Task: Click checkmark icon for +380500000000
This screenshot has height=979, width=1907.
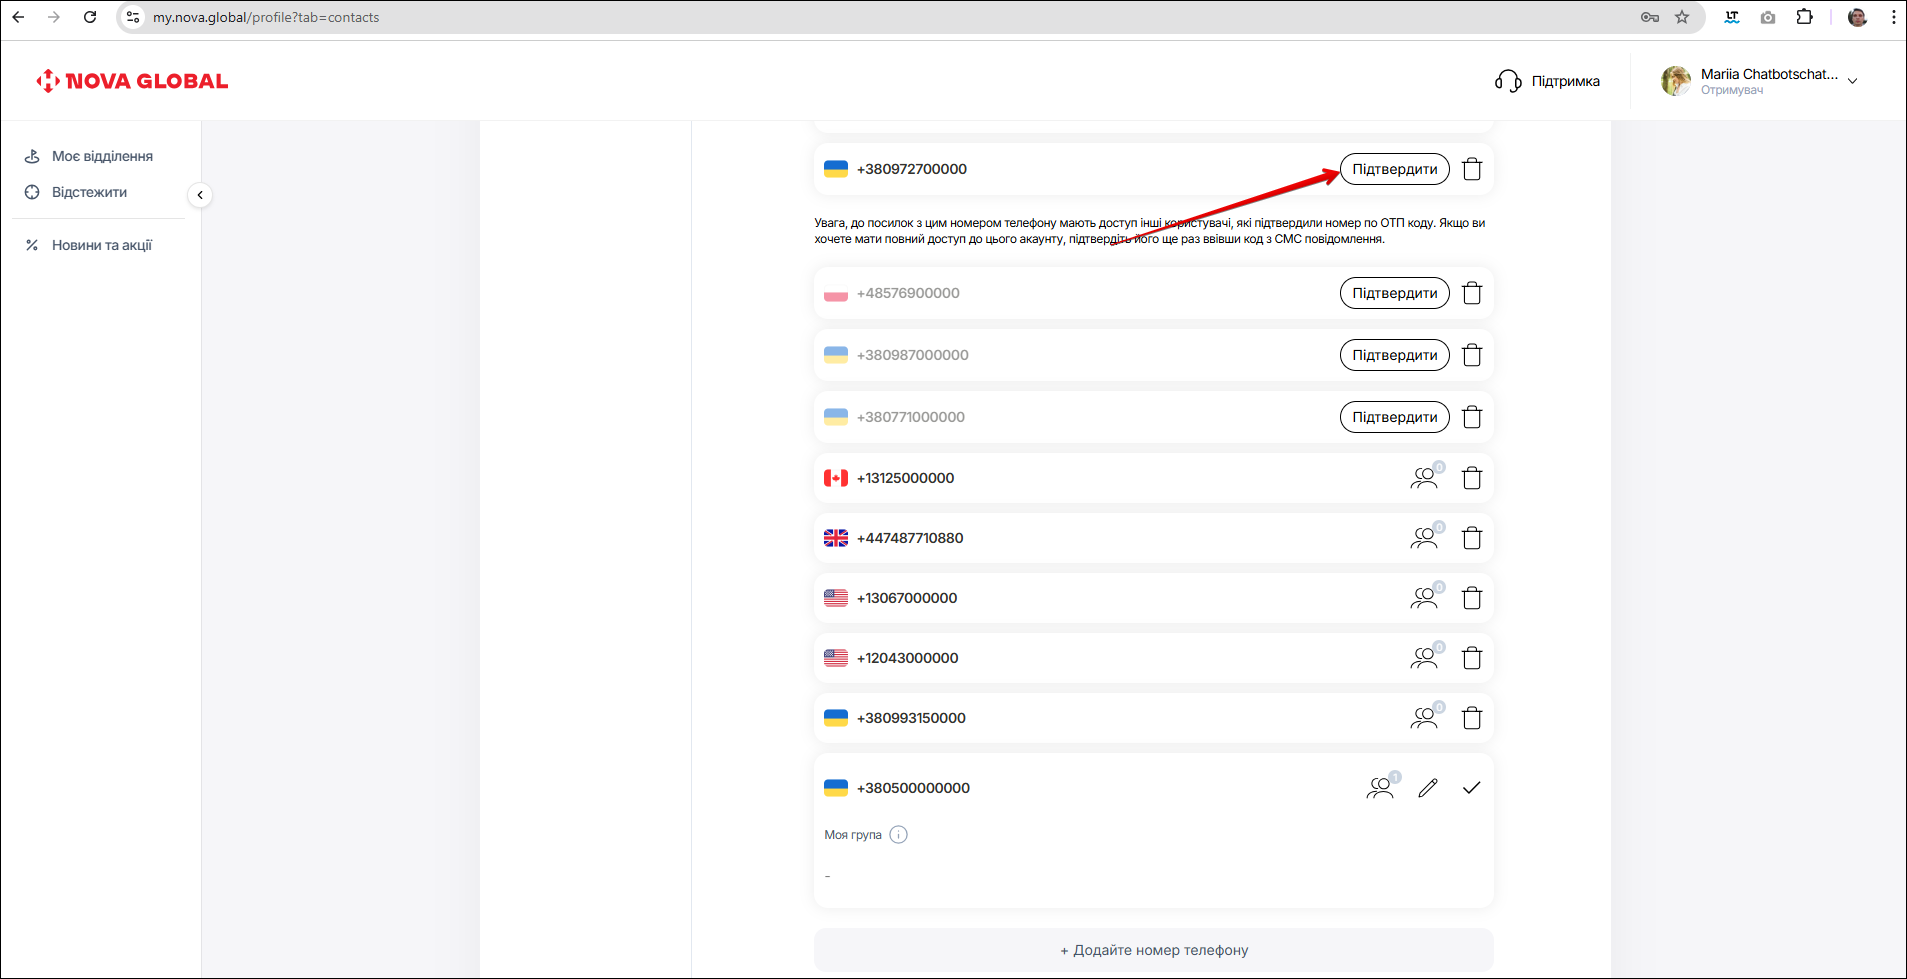Action: click(x=1471, y=788)
